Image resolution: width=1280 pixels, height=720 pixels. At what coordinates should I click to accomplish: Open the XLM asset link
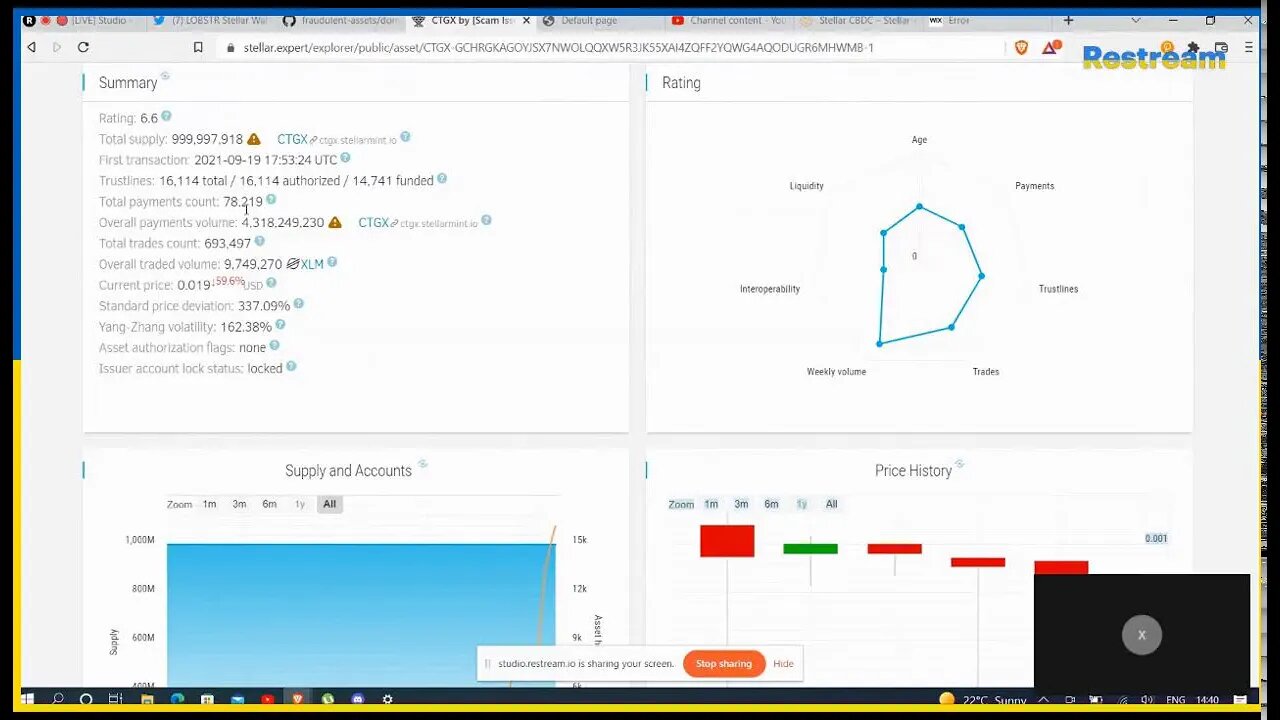point(312,265)
